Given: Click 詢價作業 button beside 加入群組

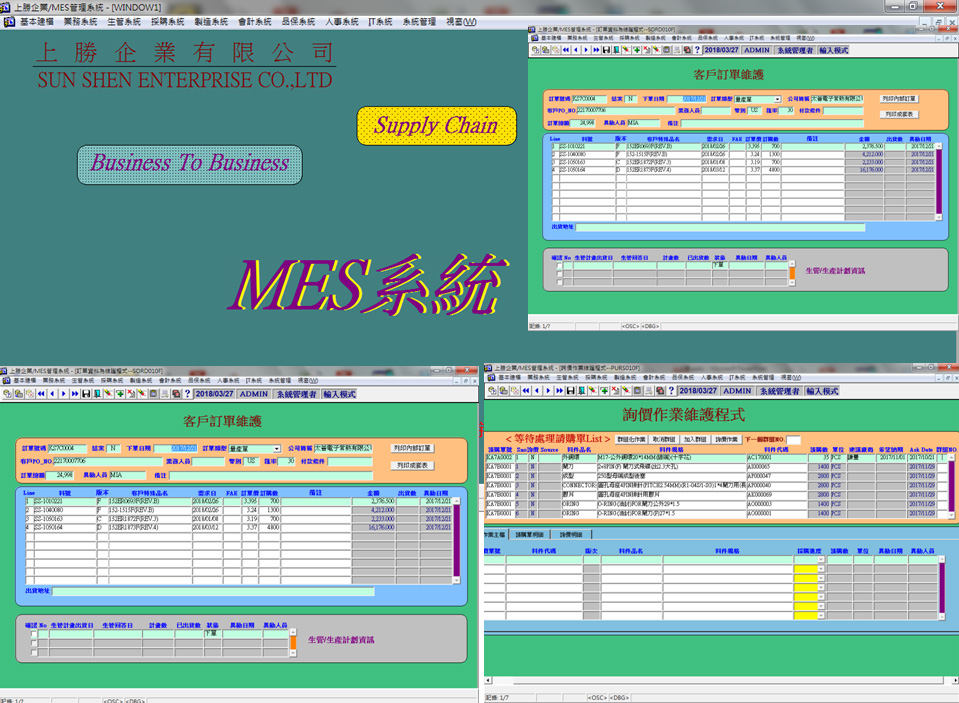Looking at the screenshot, I should pos(726,439).
